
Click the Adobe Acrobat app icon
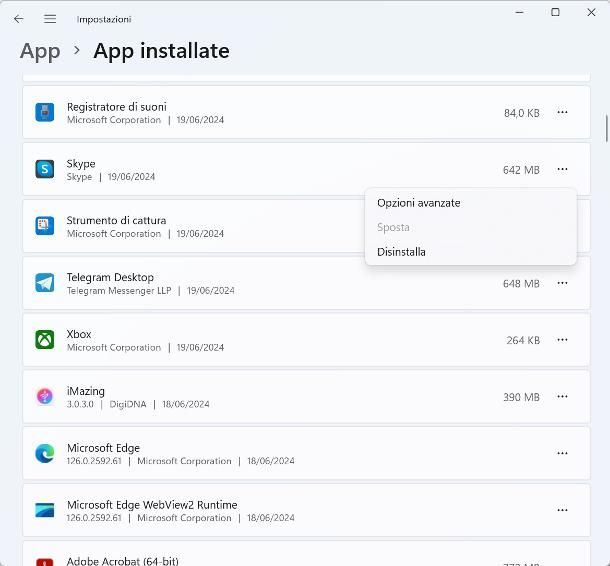45,561
